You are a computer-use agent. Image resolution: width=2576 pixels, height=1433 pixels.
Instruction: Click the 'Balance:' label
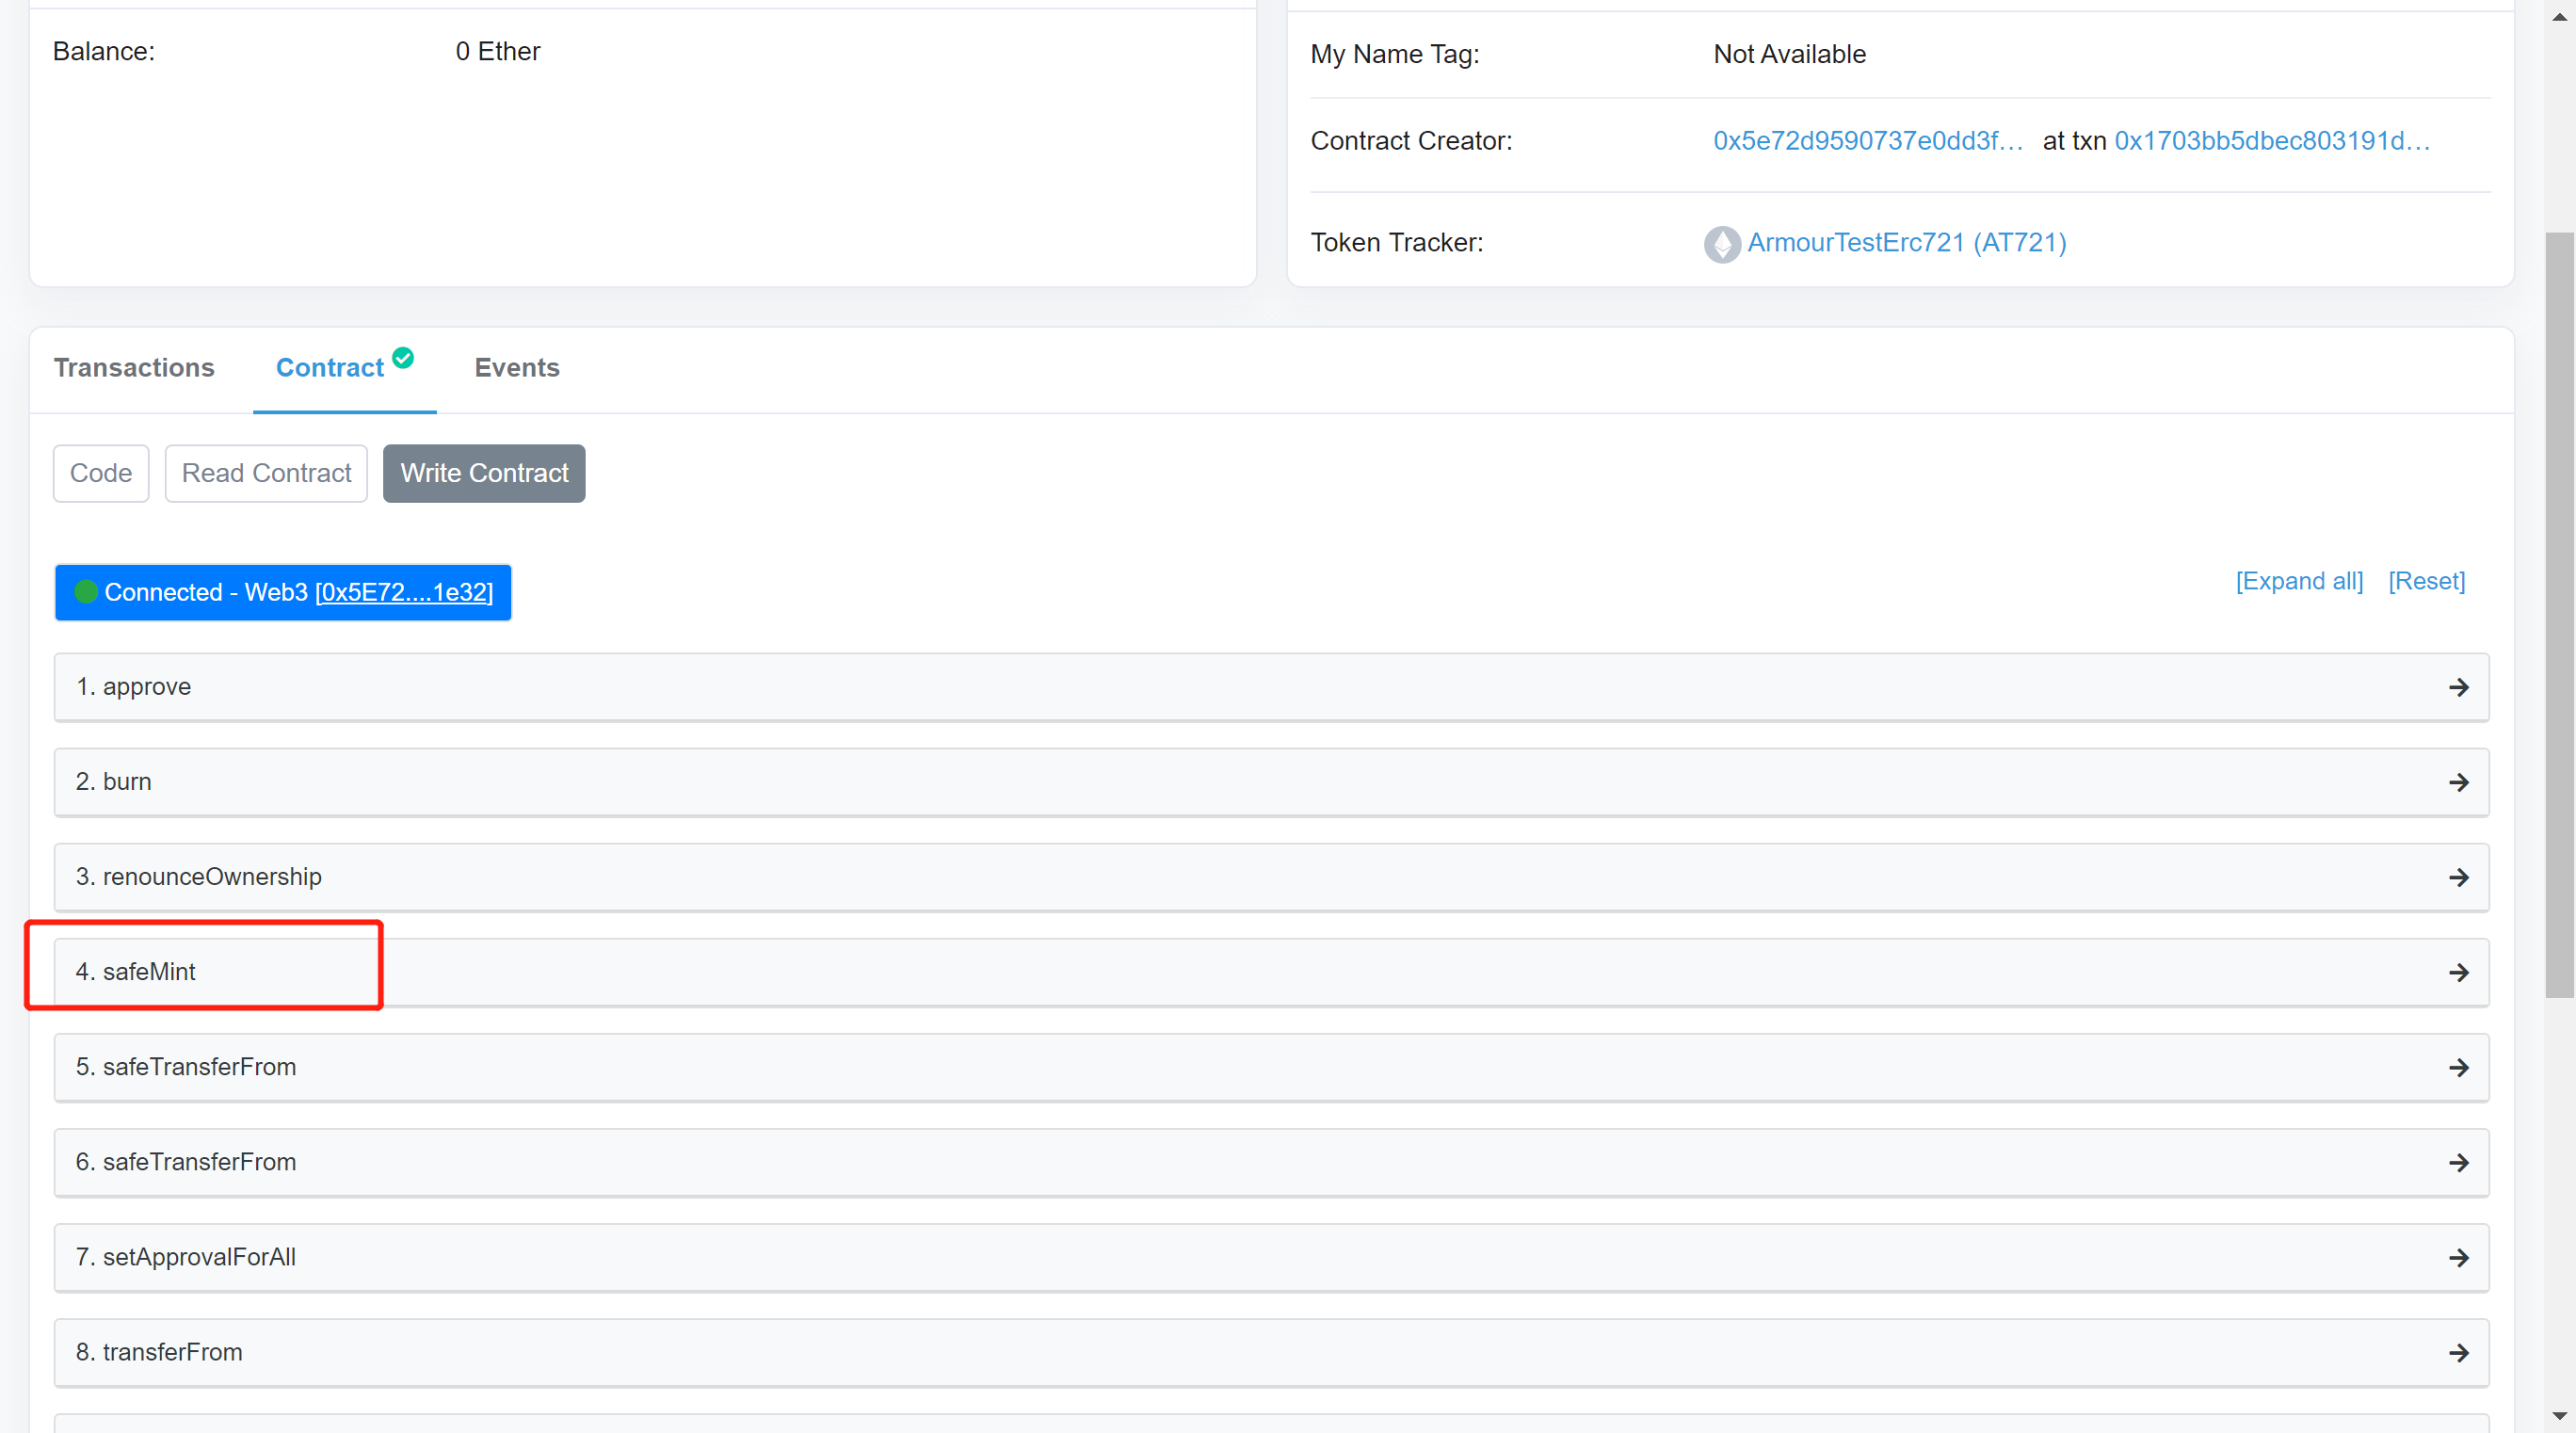pyautogui.click(x=104, y=51)
